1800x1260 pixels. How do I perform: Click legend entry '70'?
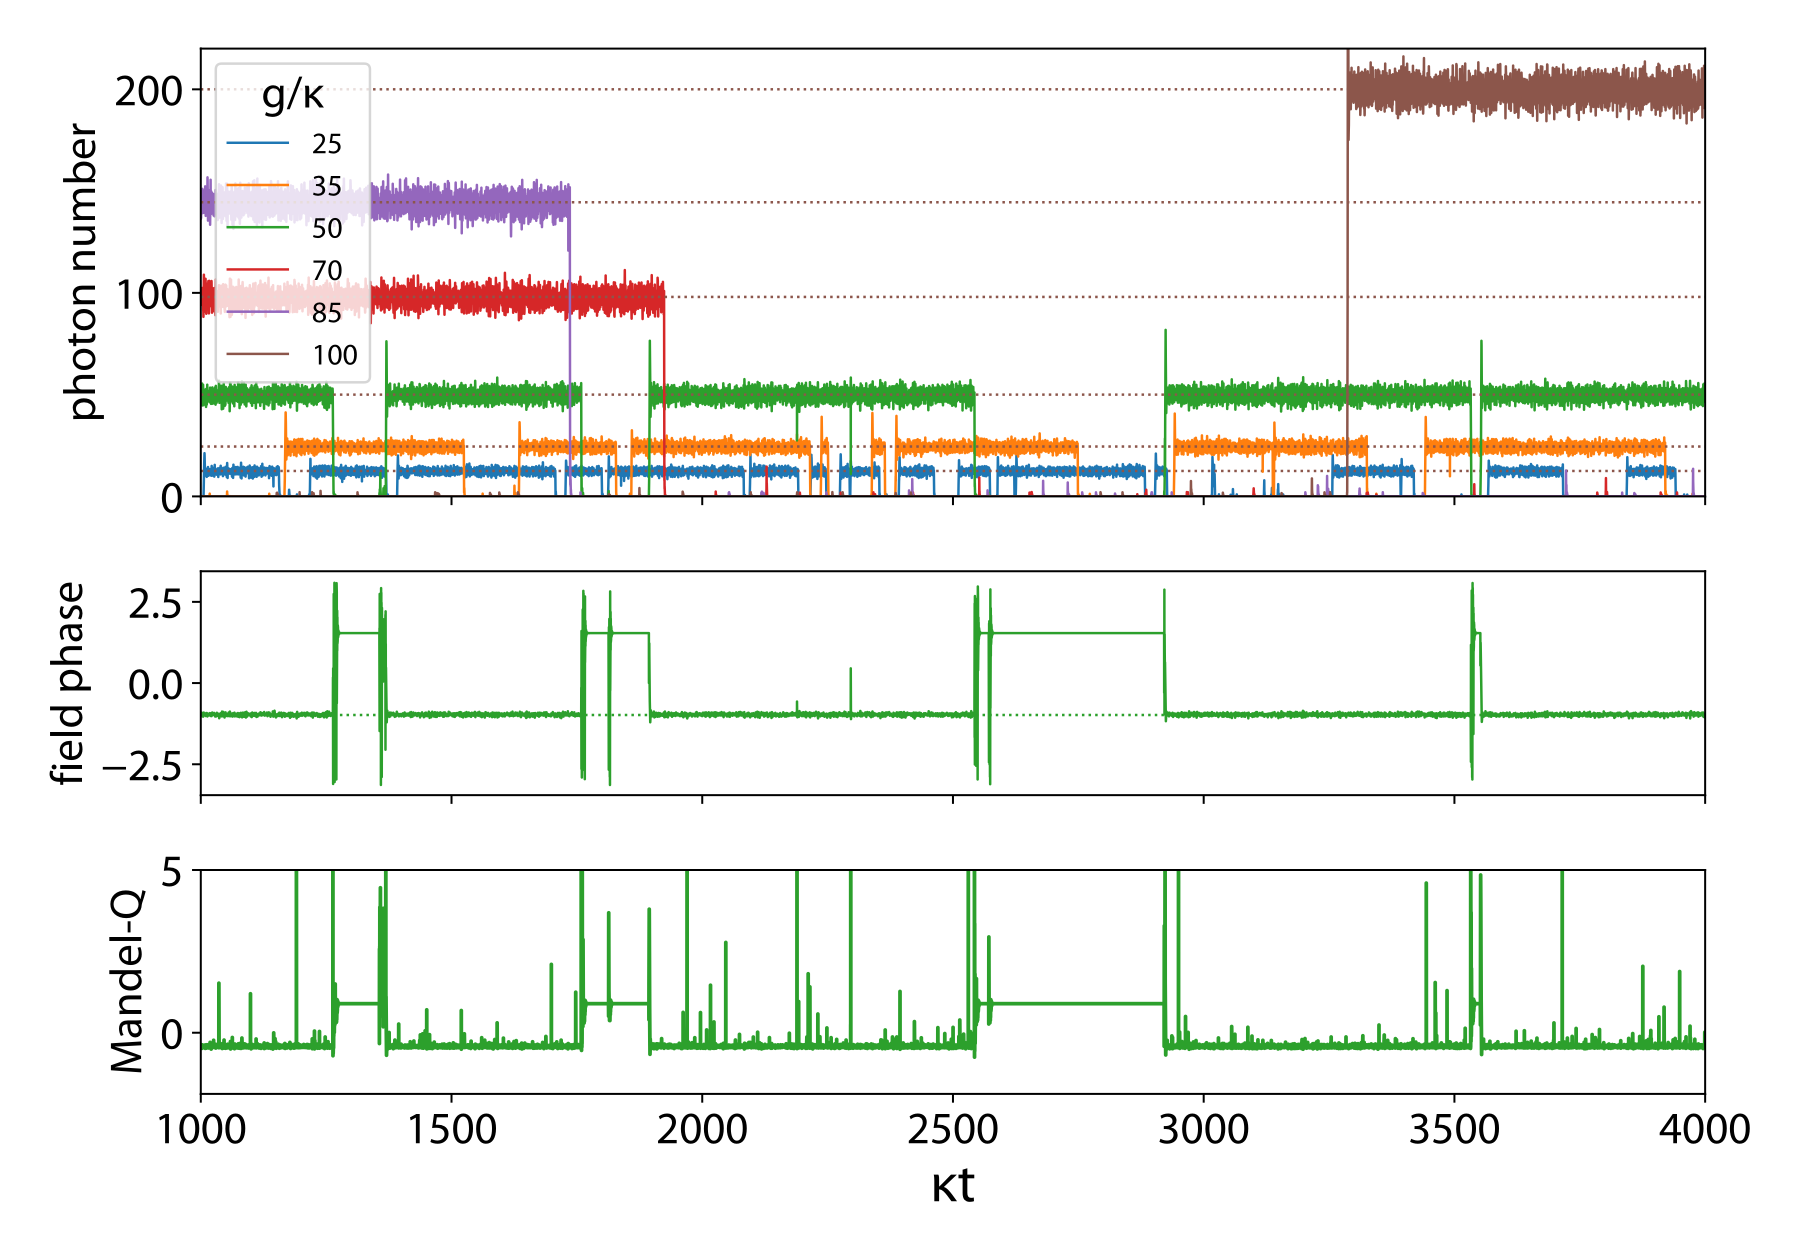327,271
